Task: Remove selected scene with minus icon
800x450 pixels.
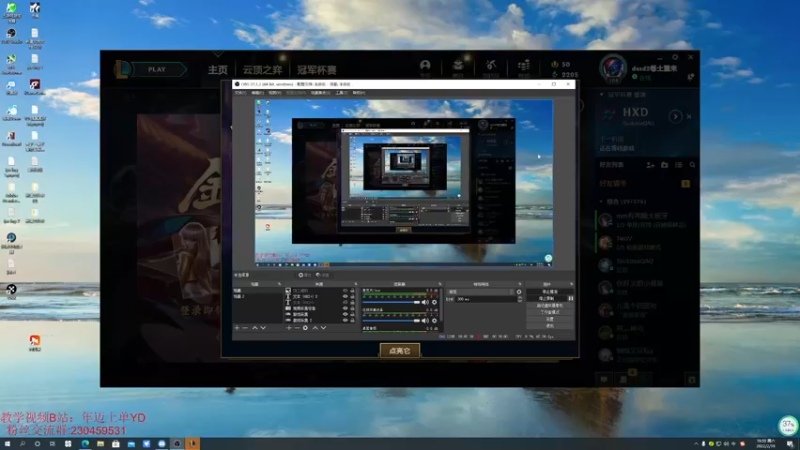Action: coord(245,328)
